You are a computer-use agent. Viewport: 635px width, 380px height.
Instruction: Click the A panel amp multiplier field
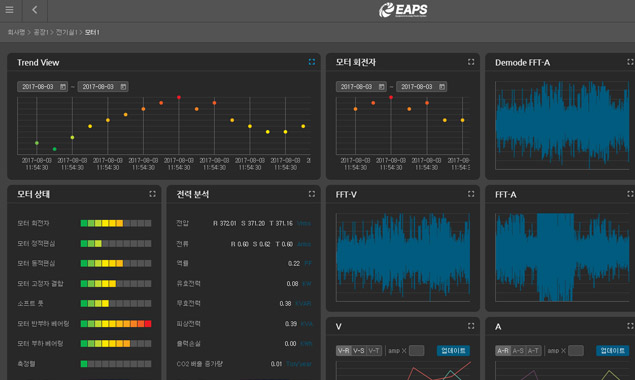pyautogui.click(x=576, y=351)
